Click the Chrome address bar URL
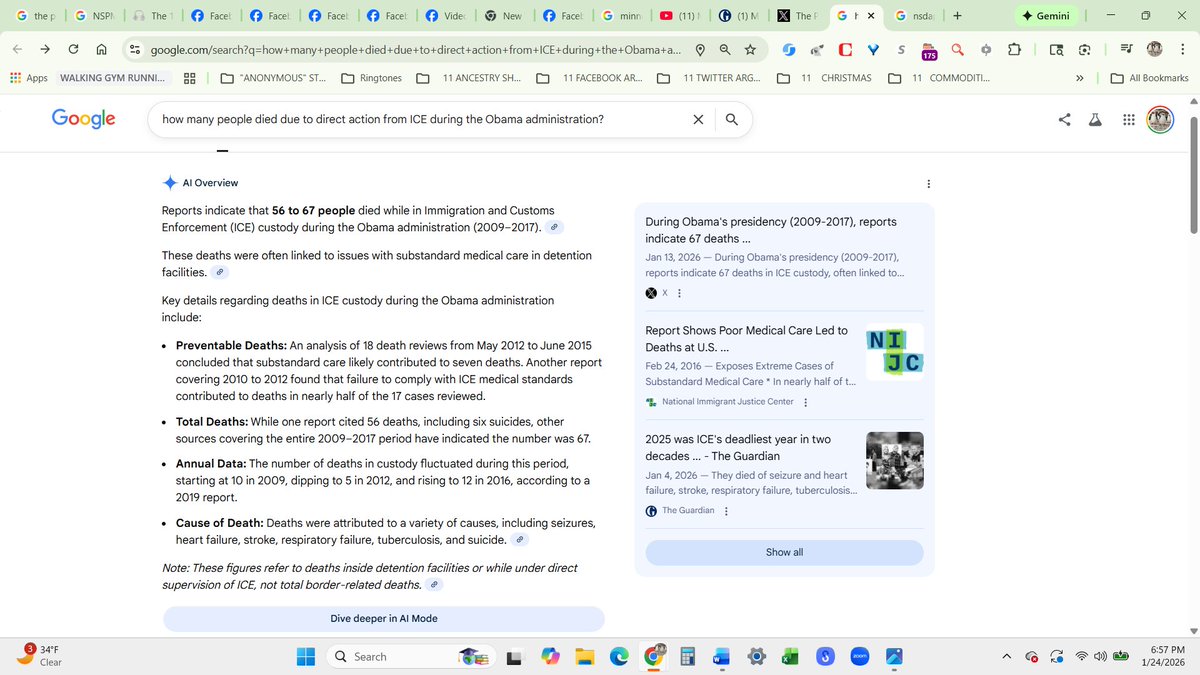 (415, 50)
